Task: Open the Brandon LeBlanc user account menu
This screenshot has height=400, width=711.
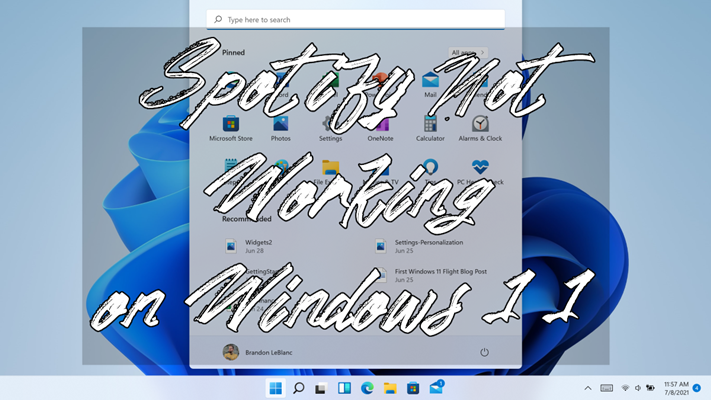Action: (x=258, y=352)
